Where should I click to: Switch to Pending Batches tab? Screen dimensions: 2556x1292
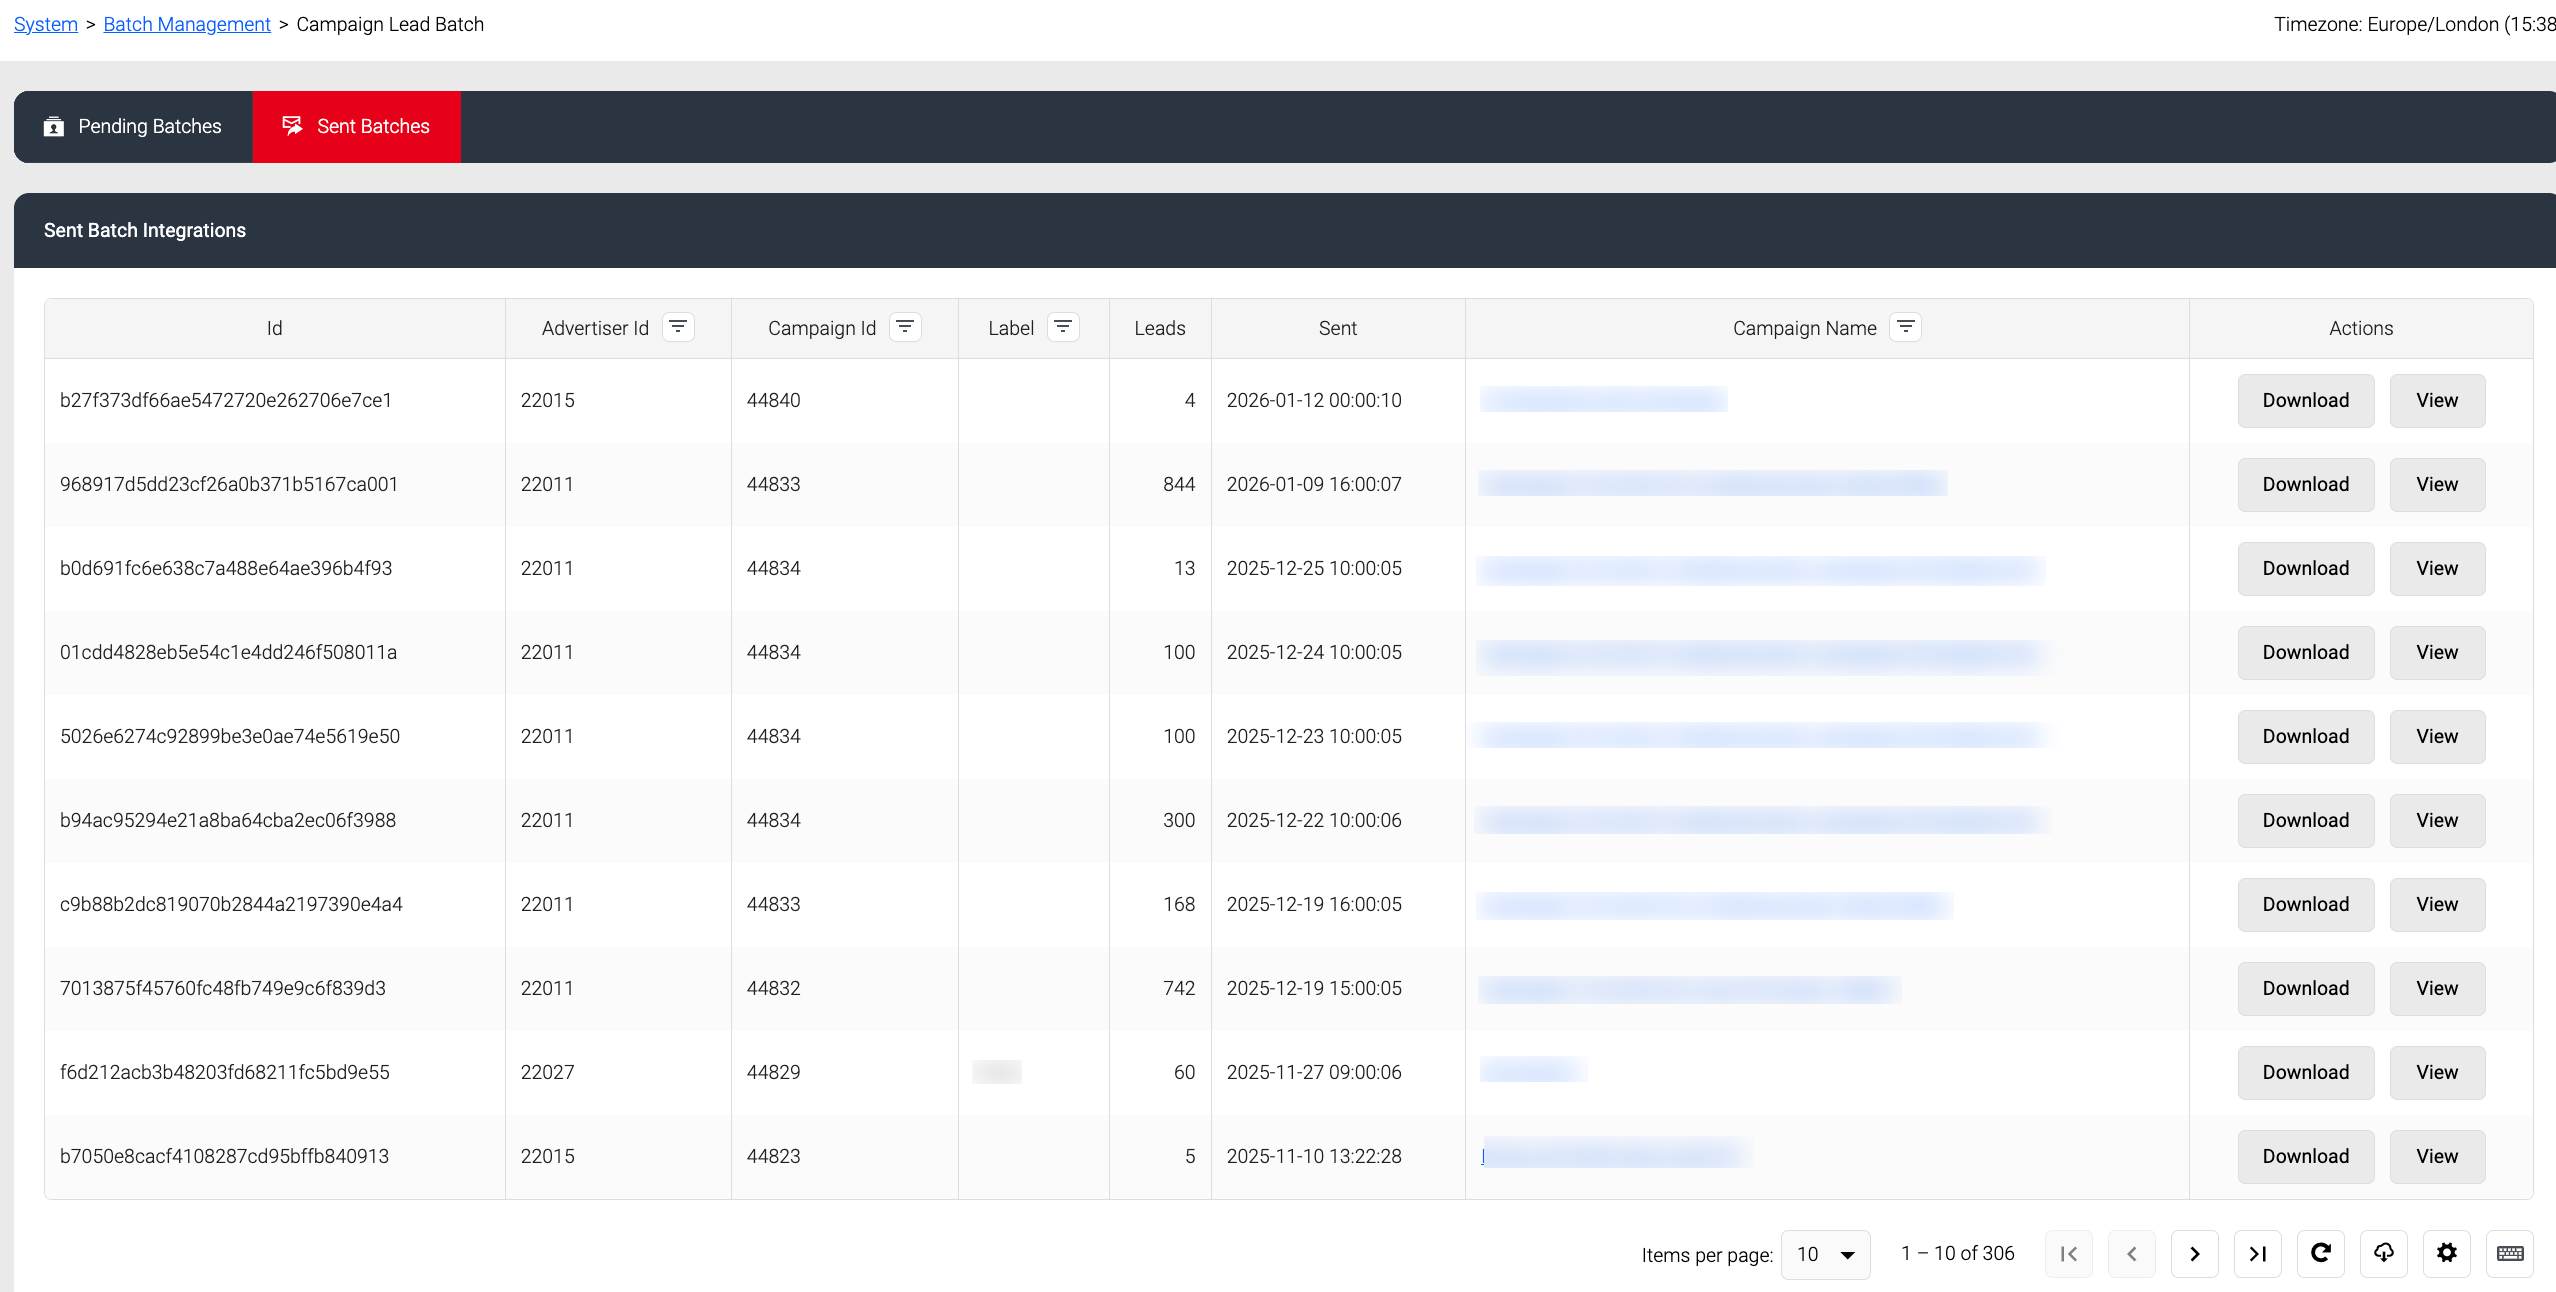[x=133, y=127]
